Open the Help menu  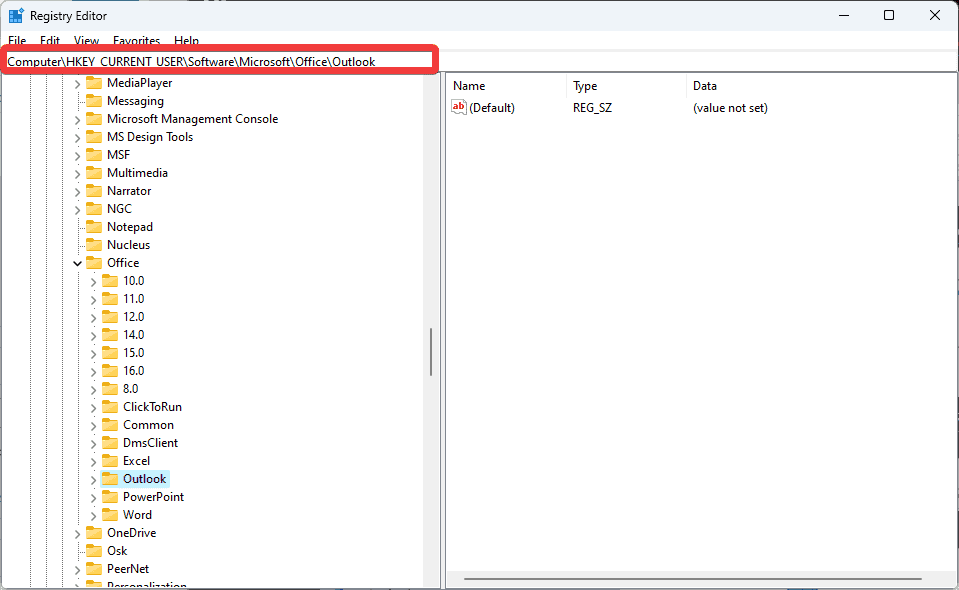[x=187, y=40]
